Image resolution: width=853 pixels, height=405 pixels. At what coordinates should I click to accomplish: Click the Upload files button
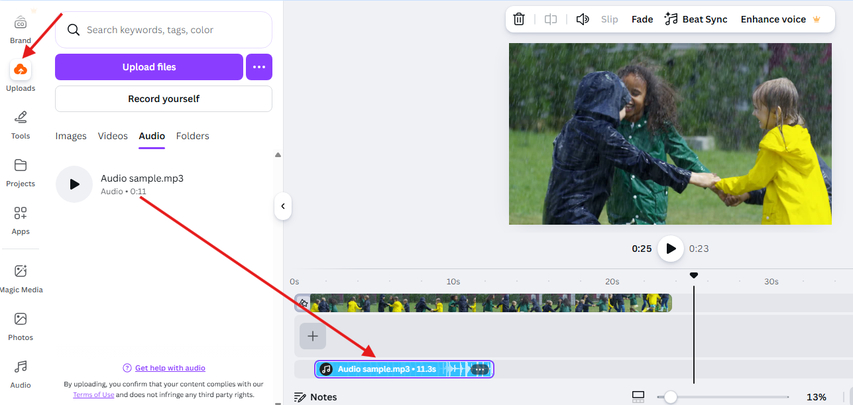tap(149, 67)
